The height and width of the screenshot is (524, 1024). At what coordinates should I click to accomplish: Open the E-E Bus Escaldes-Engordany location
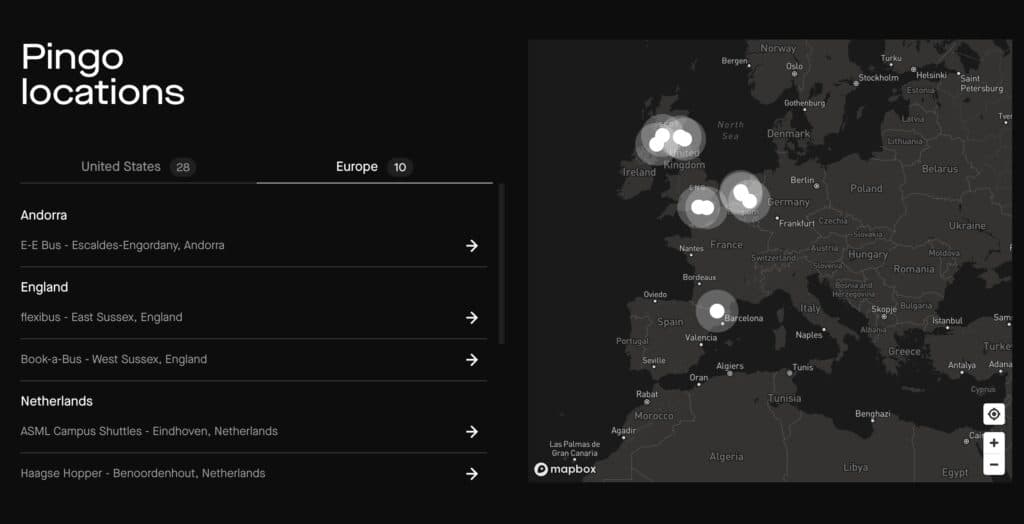click(253, 246)
